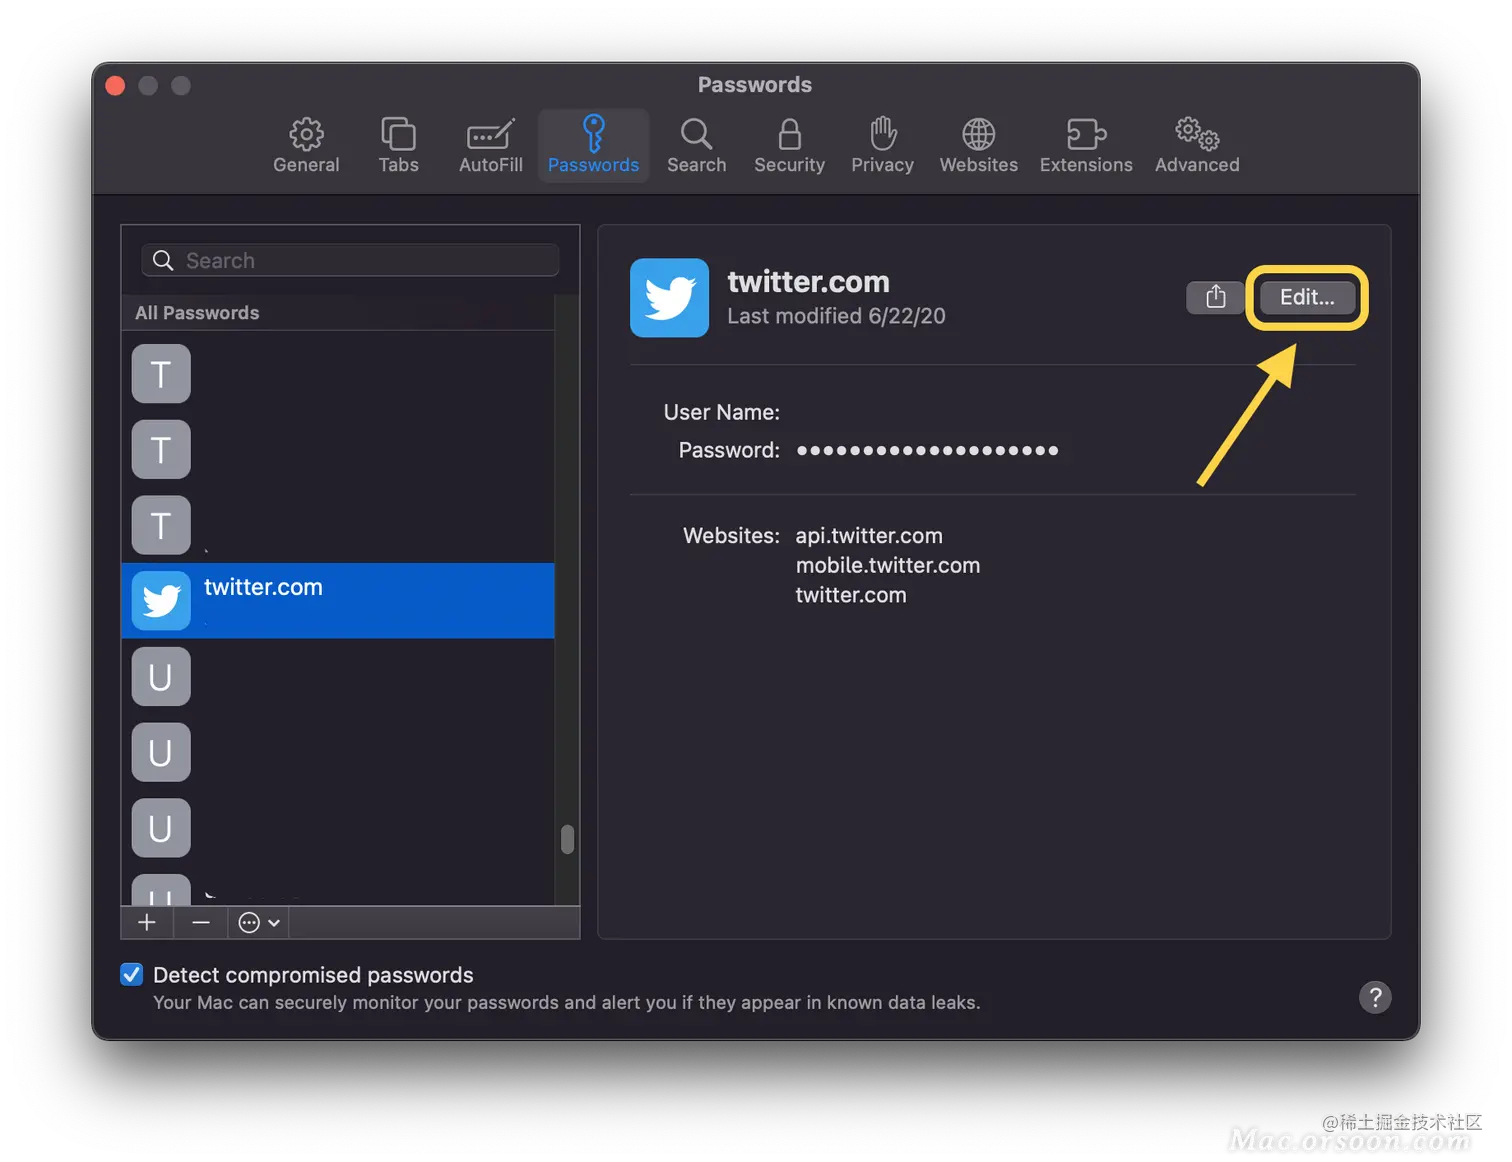The width and height of the screenshot is (1512, 1162).
Task: Switch to the Tabs preferences pane
Action: tap(398, 146)
